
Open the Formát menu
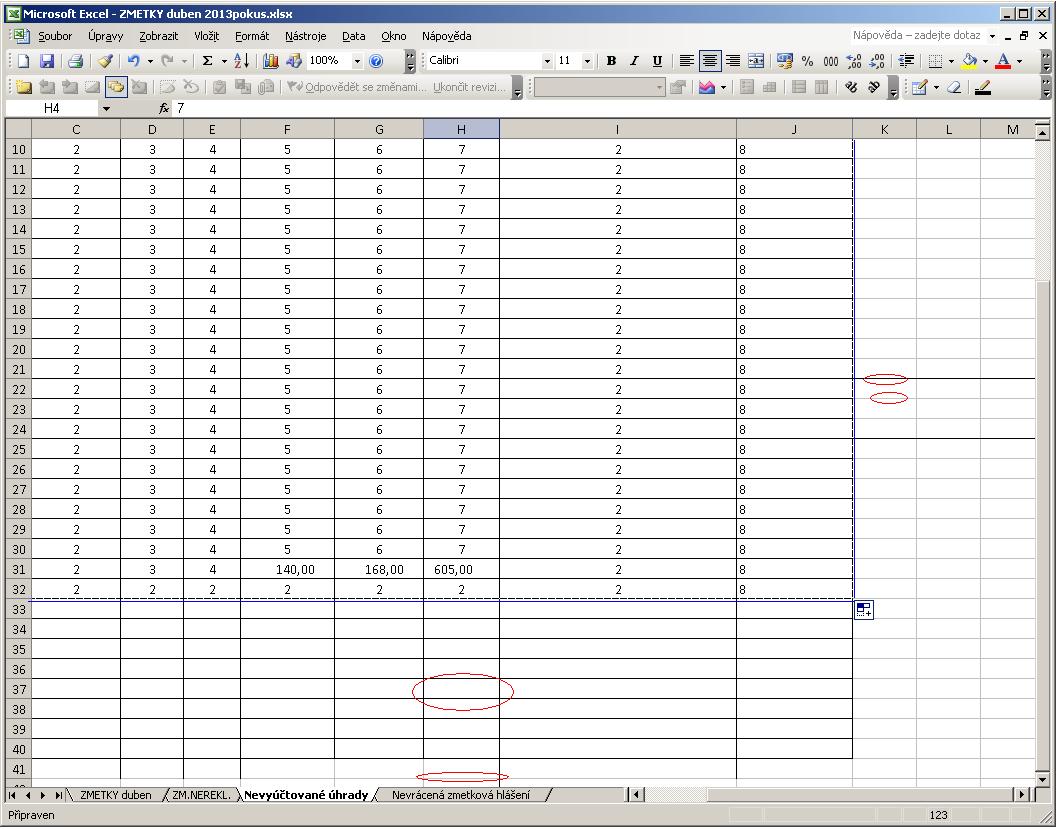tap(252, 36)
